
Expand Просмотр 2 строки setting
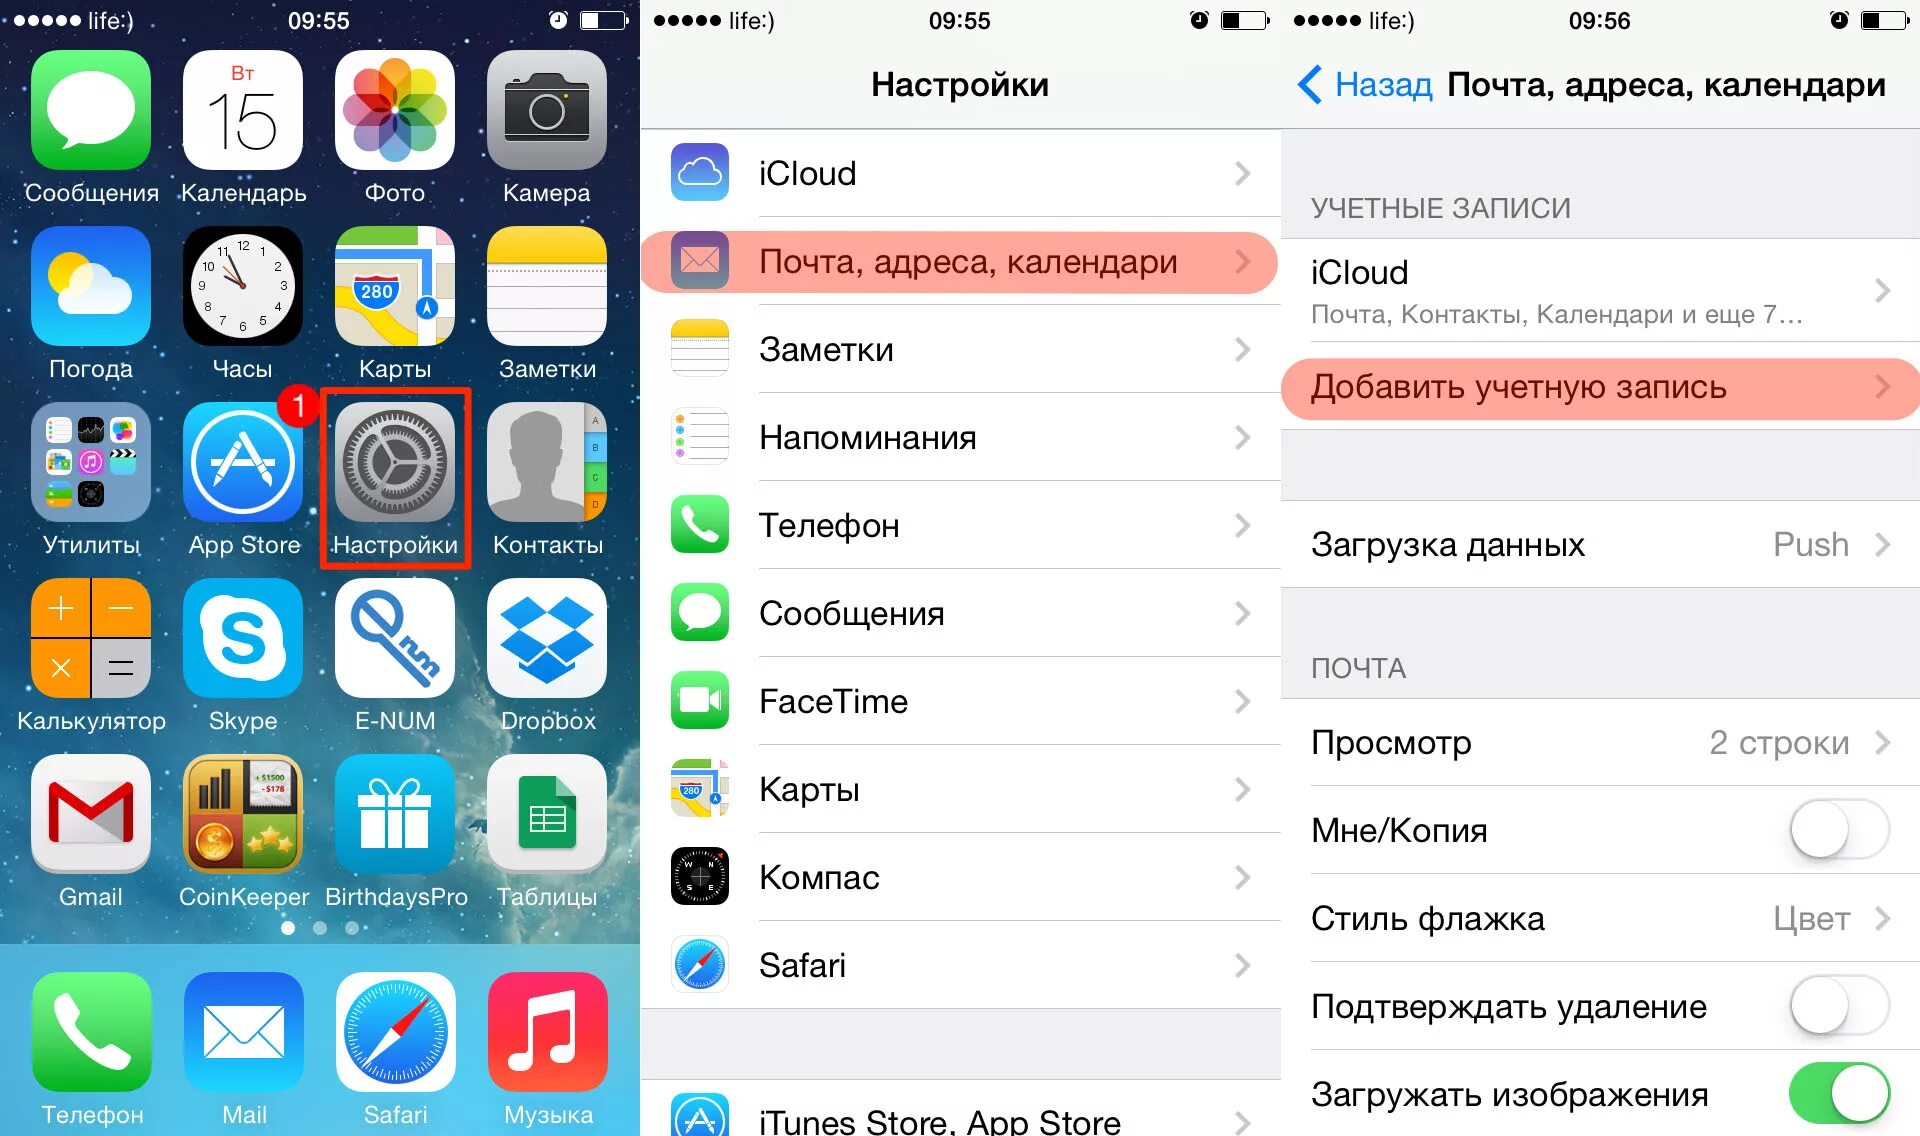(x=1595, y=742)
